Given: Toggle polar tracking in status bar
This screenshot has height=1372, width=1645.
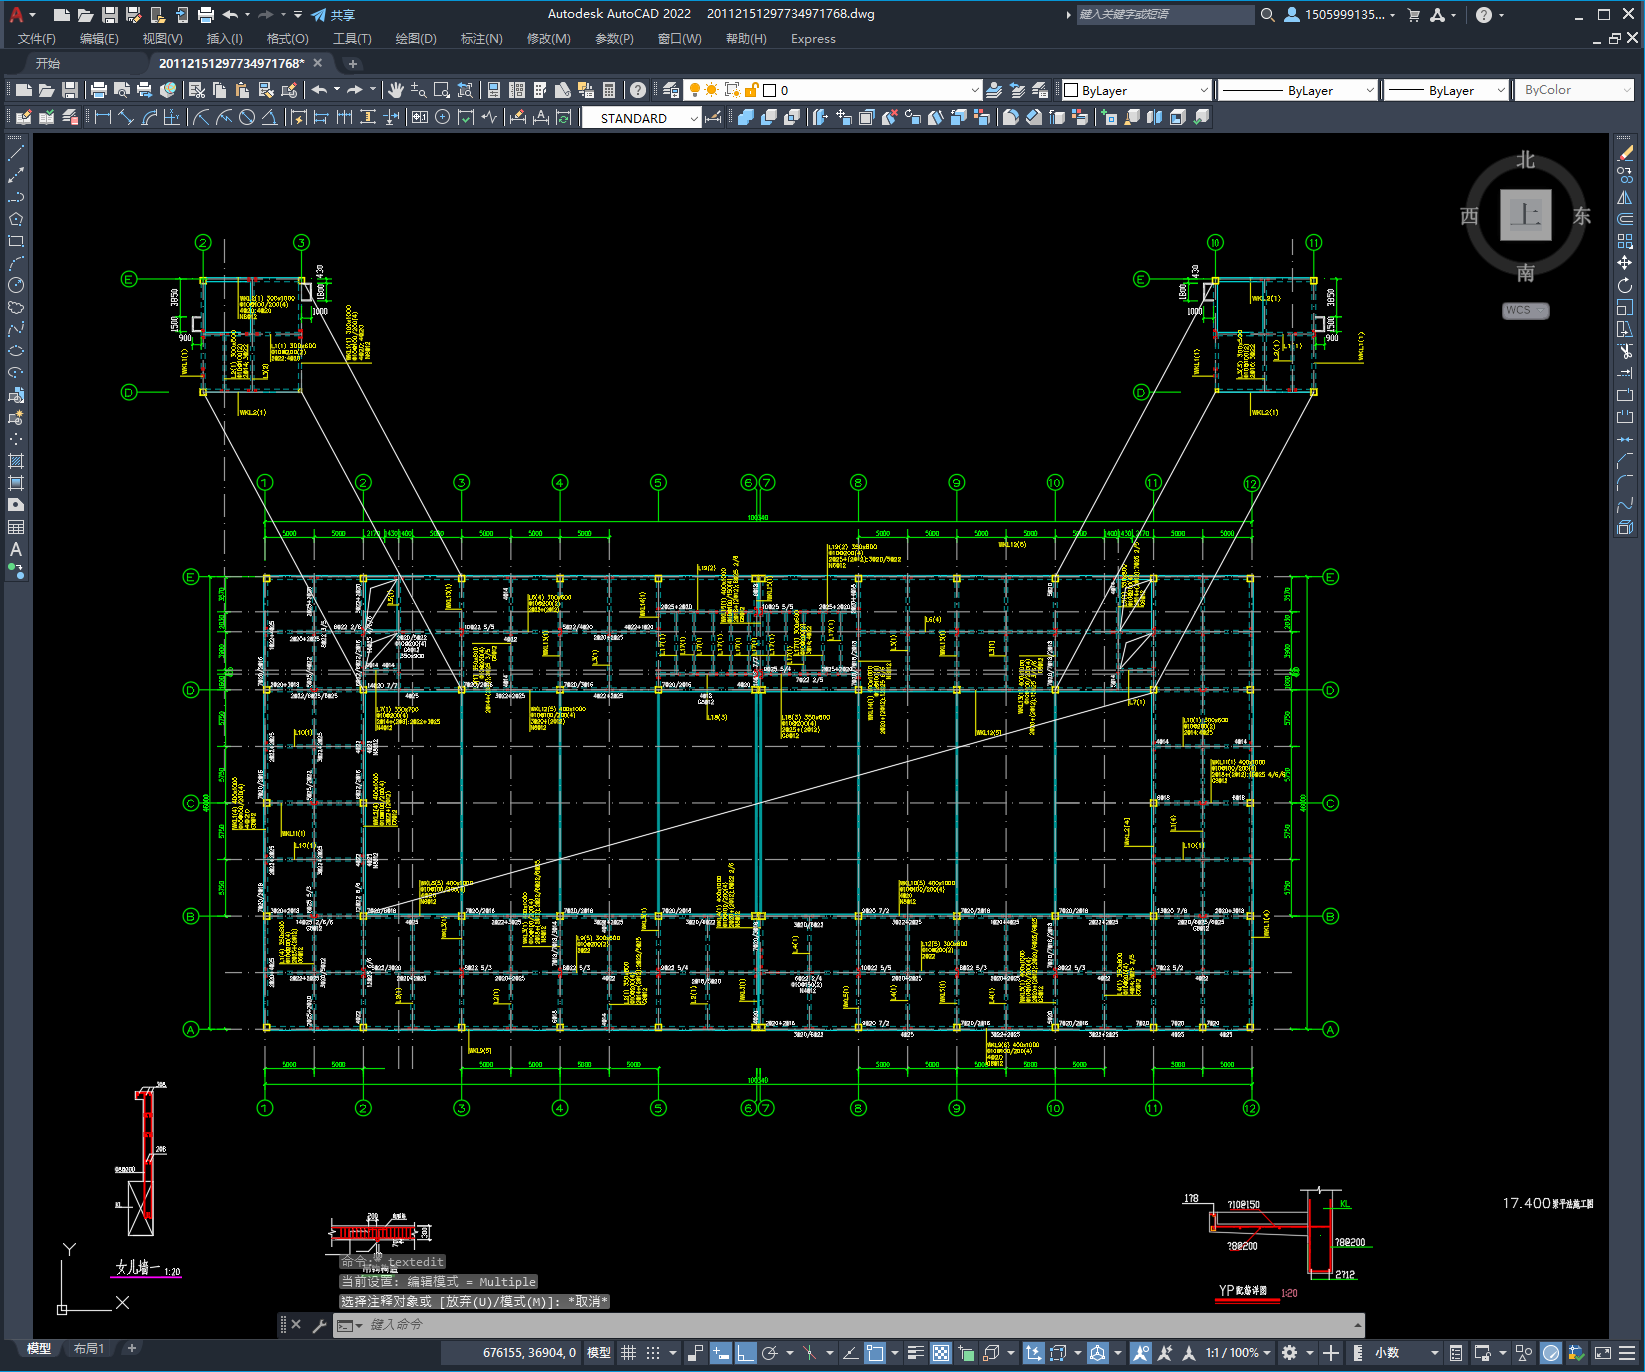Looking at the screenshot, I should 769,1353.
